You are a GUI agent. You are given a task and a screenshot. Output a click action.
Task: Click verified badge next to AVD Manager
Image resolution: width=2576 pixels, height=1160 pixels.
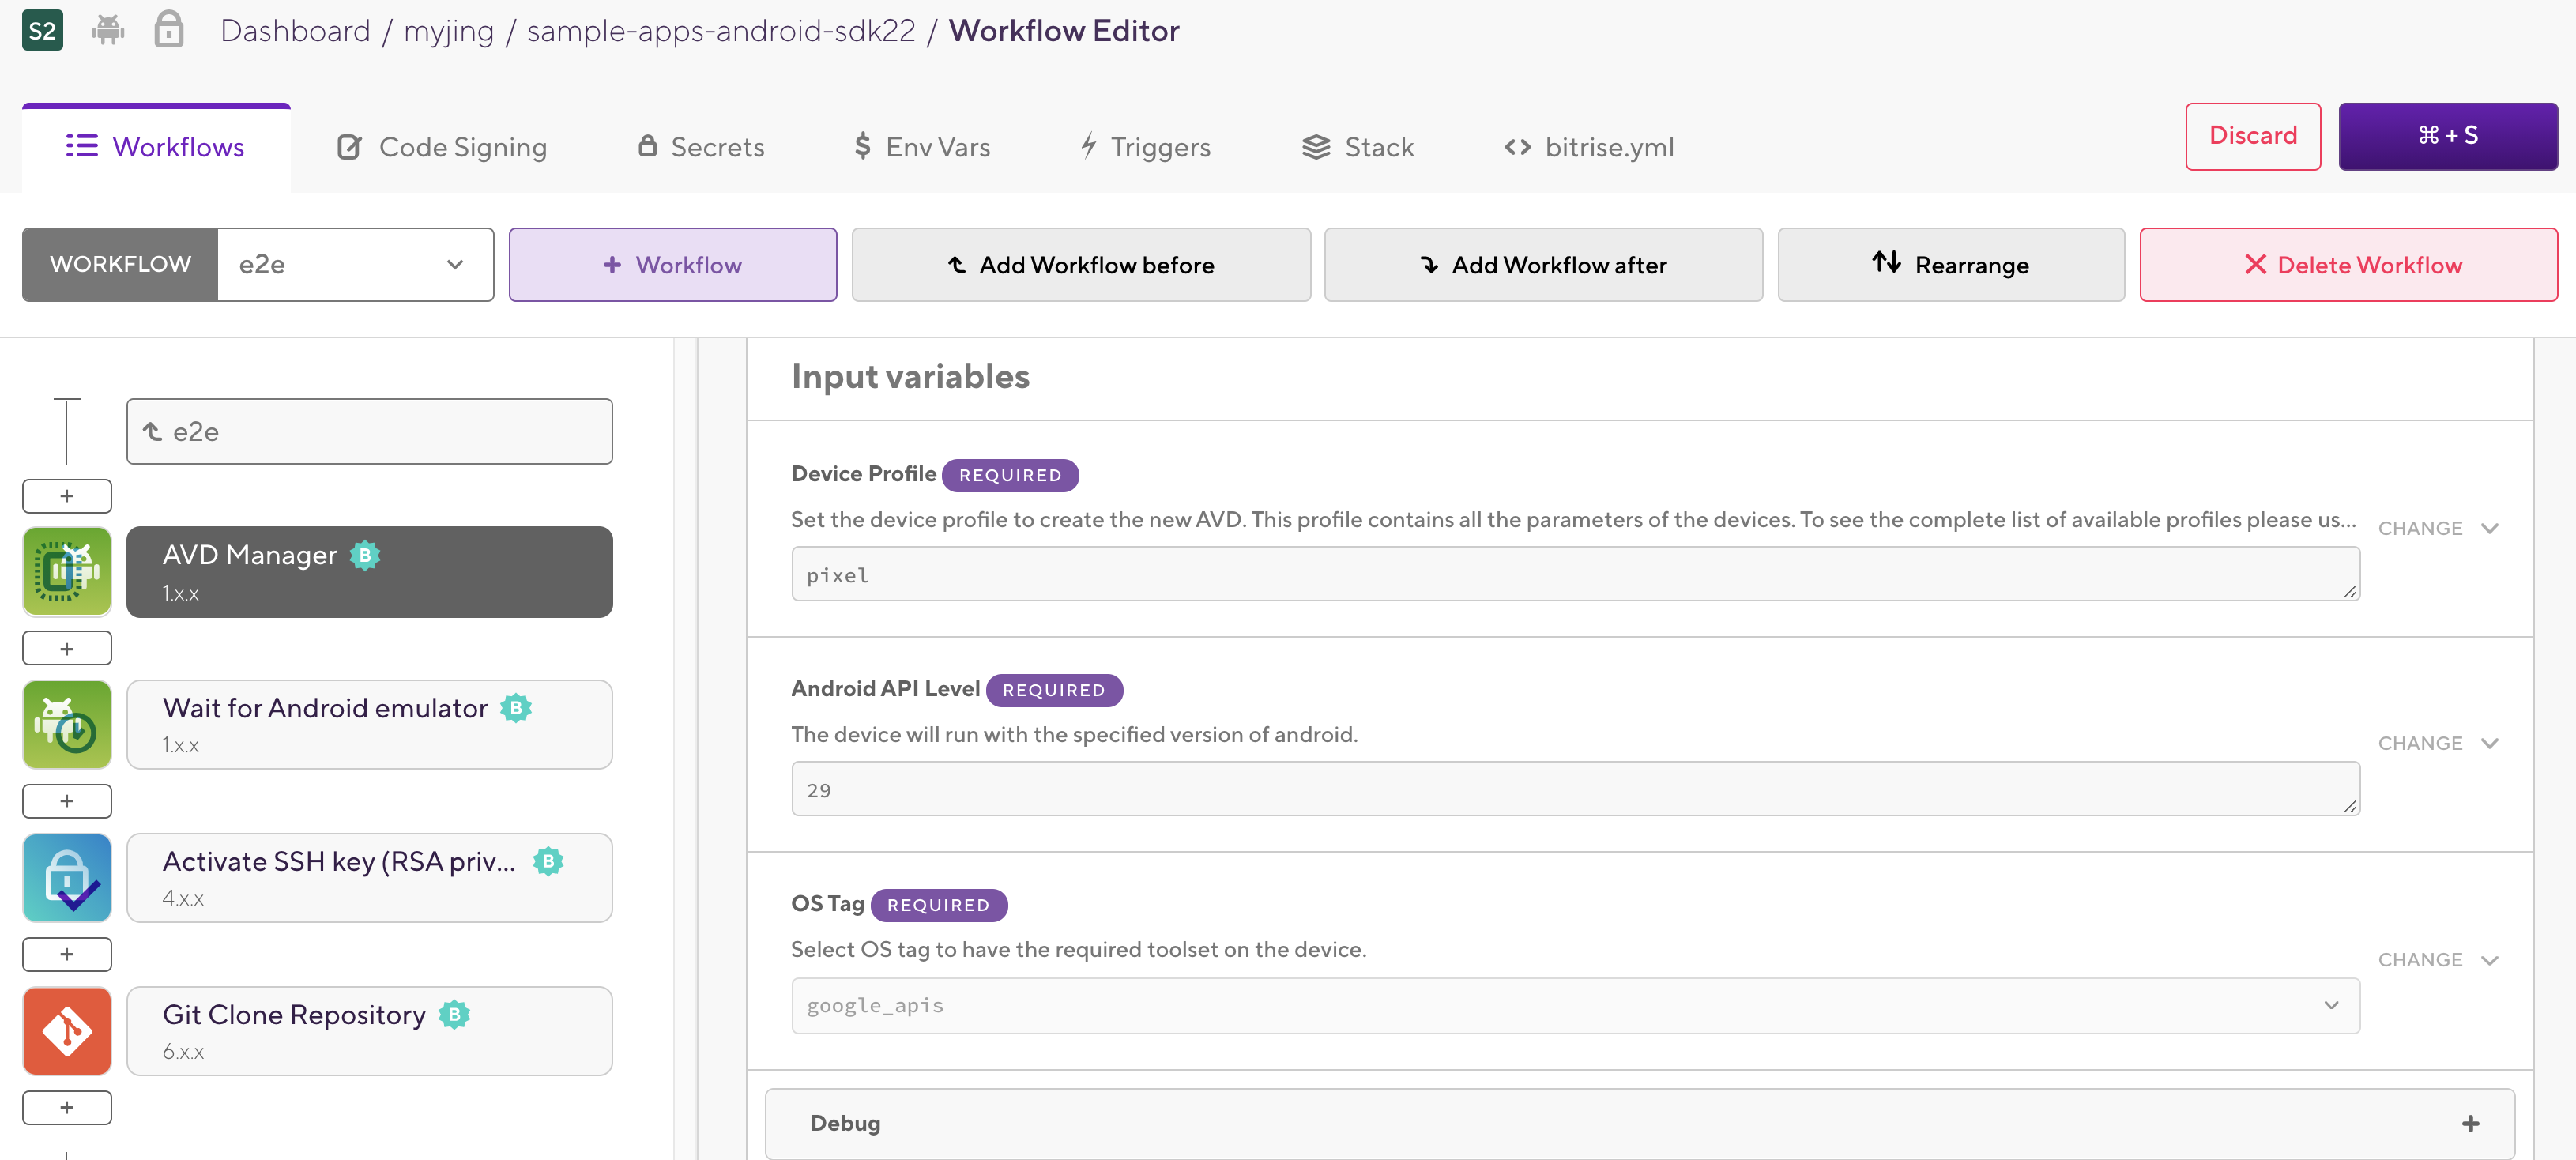(x=365, y=555)
